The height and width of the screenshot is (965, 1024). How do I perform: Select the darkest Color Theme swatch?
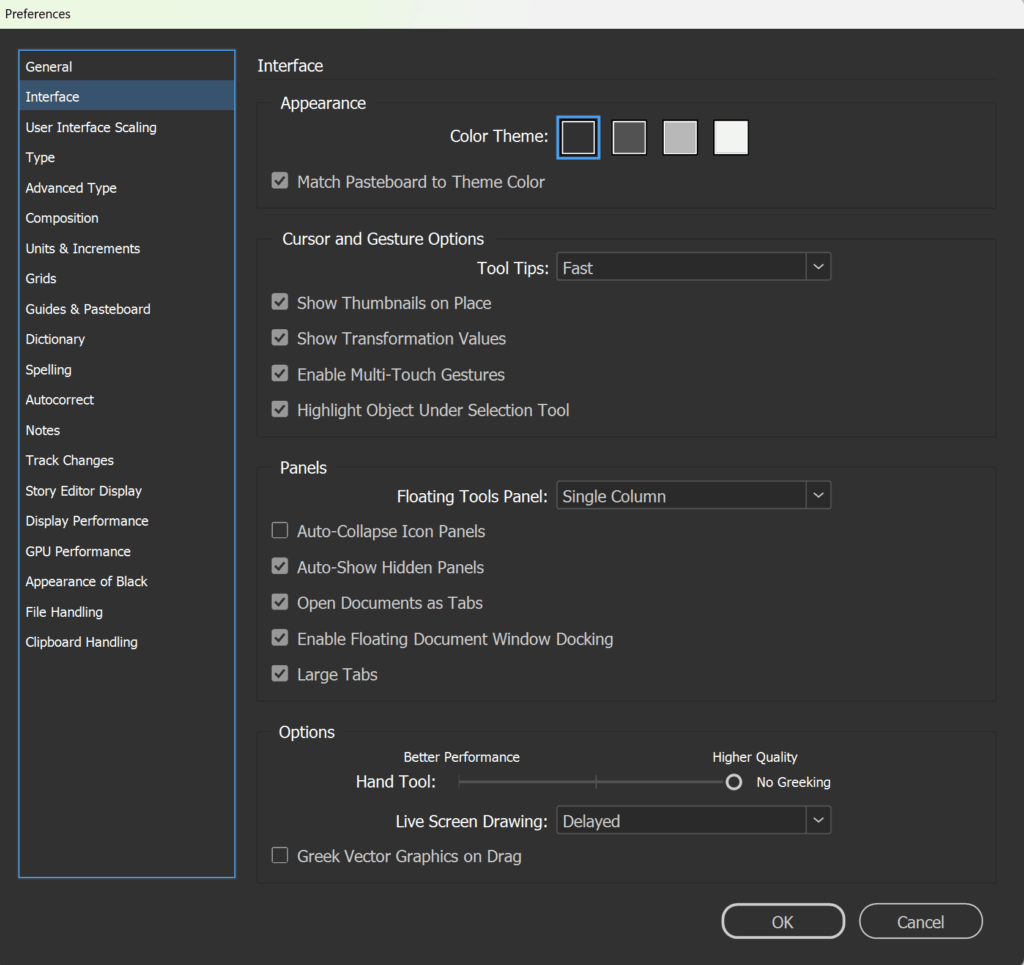578,137
